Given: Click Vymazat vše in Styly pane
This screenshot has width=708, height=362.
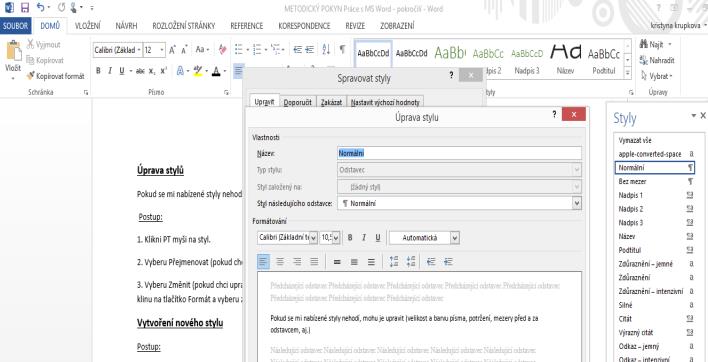Looking at the screenshot, I should click(x=654, y=140).
